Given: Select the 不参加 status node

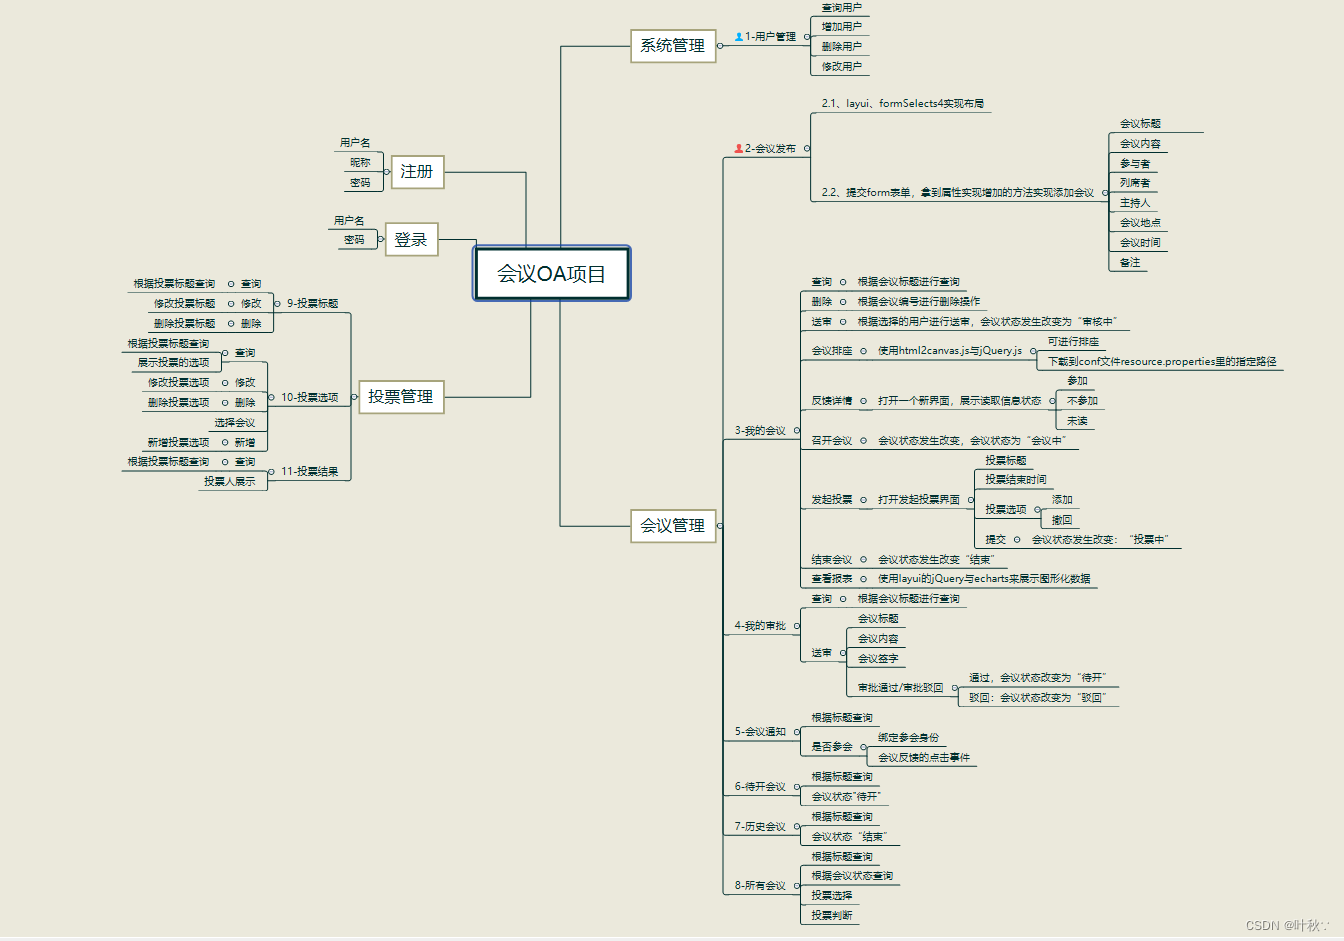Looking at the screenshot, I should [1082, 401].
